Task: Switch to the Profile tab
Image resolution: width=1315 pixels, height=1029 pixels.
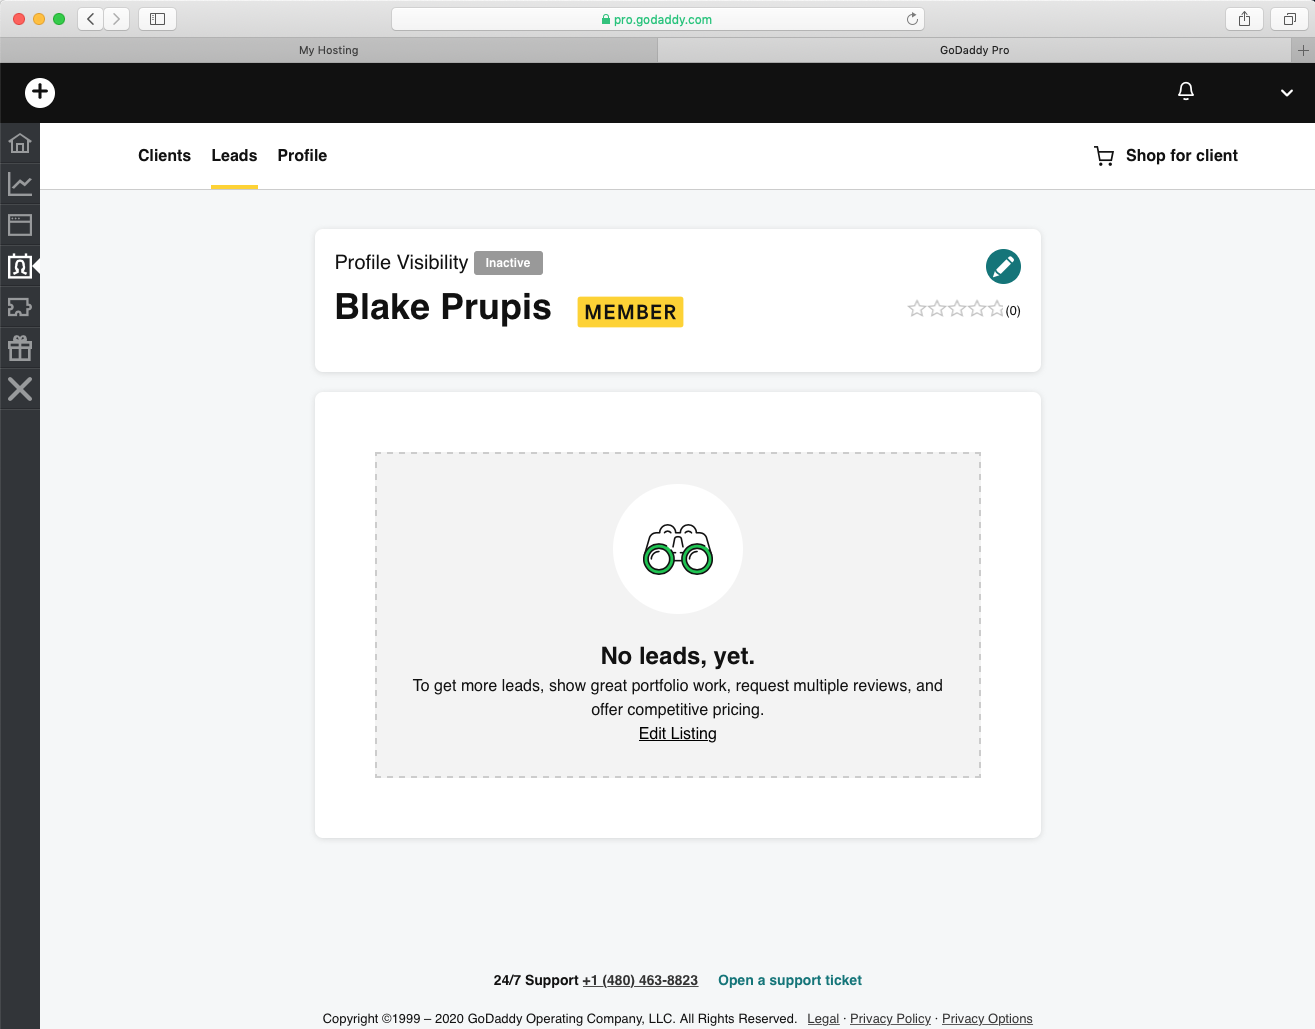Action: point(302,156)
